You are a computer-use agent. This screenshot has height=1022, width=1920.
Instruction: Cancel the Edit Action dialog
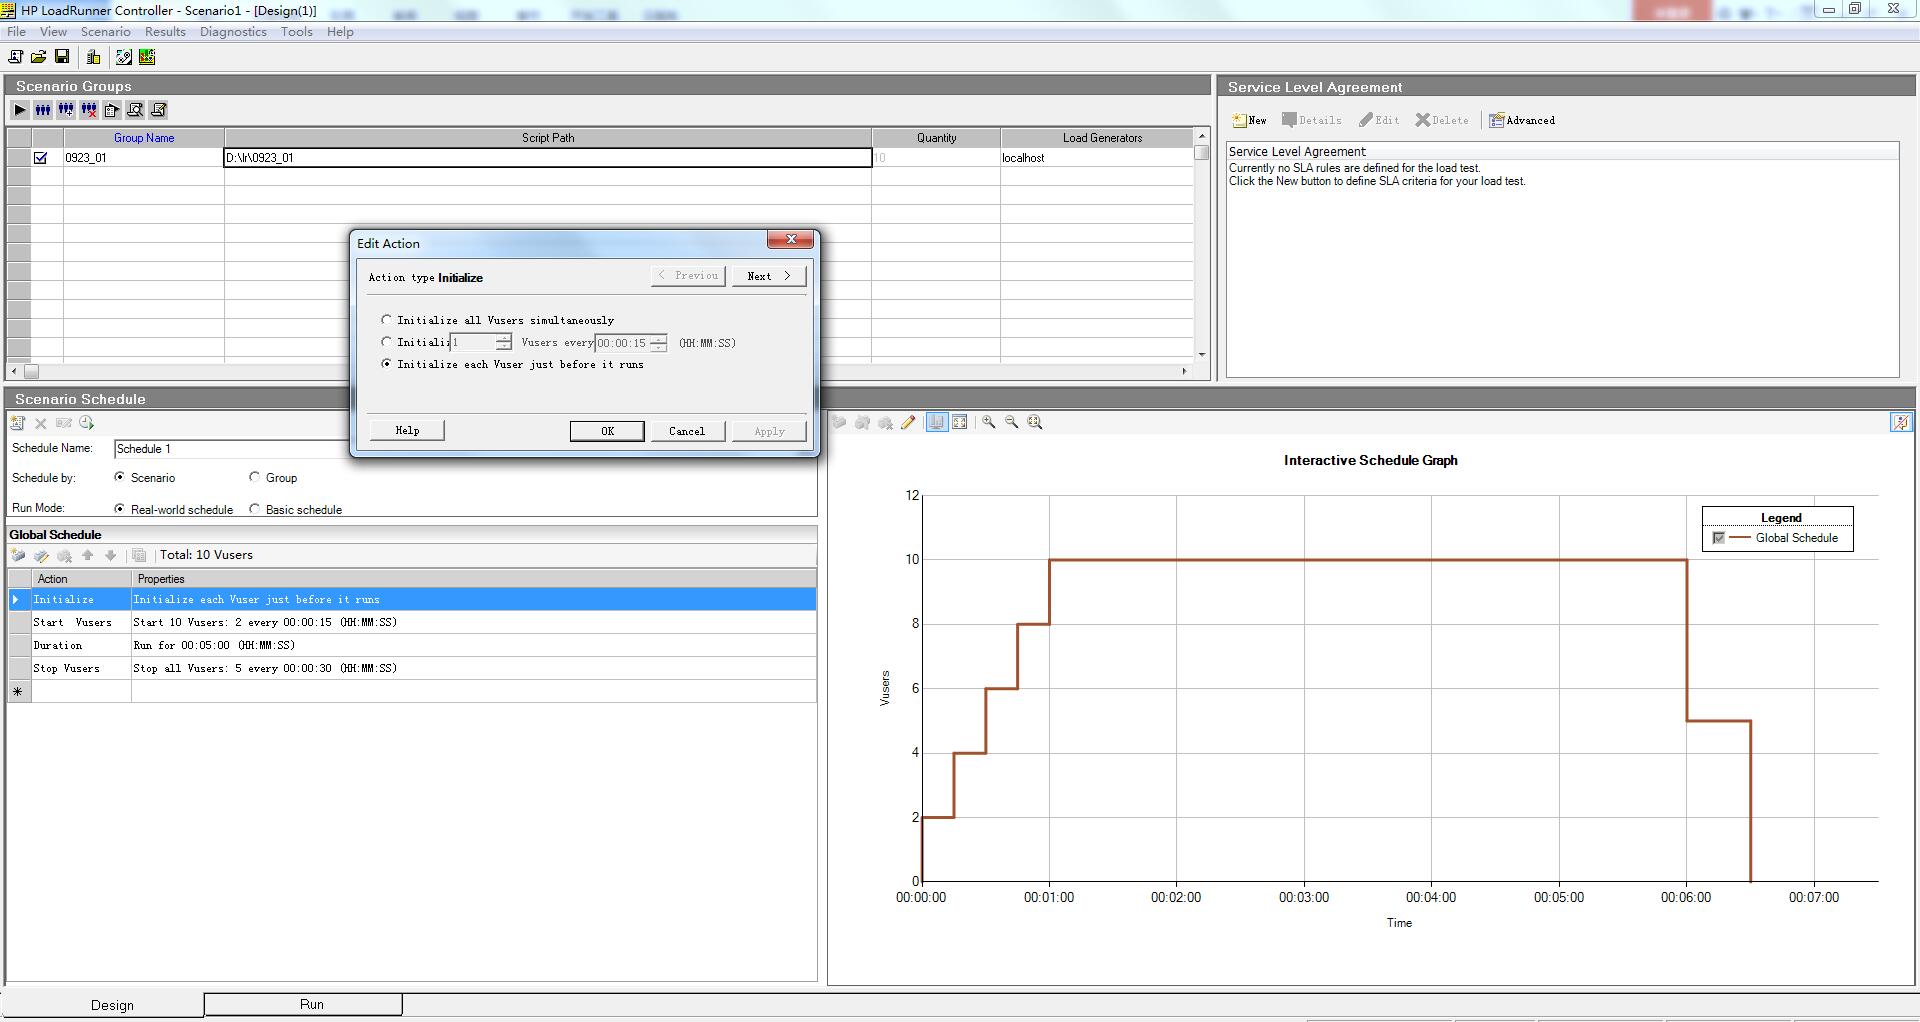(687, 431)
